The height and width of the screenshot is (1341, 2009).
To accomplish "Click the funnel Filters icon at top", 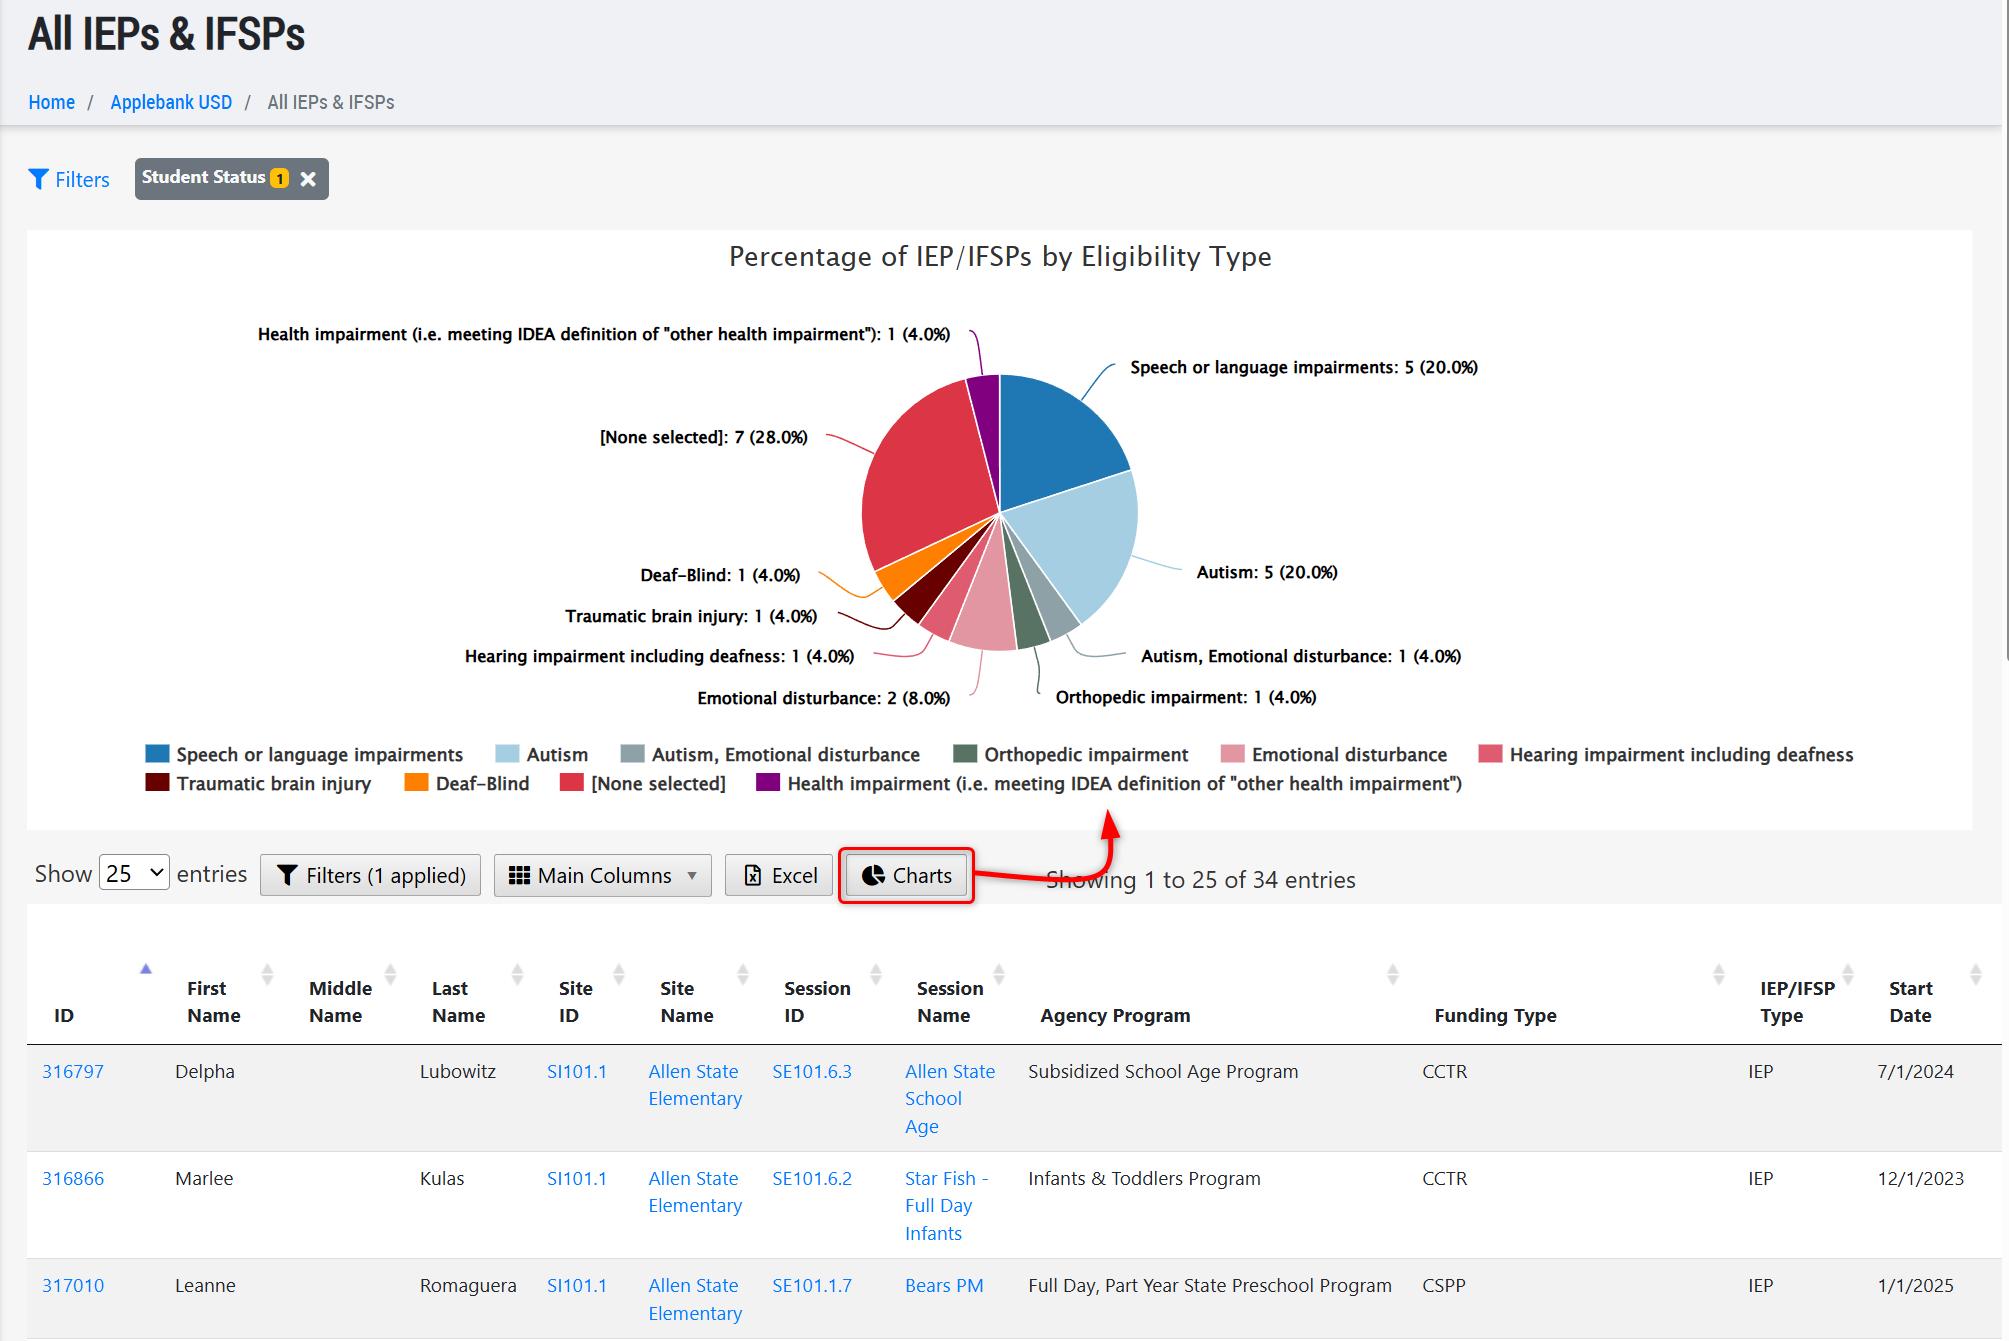I will [x=39, y=179].
